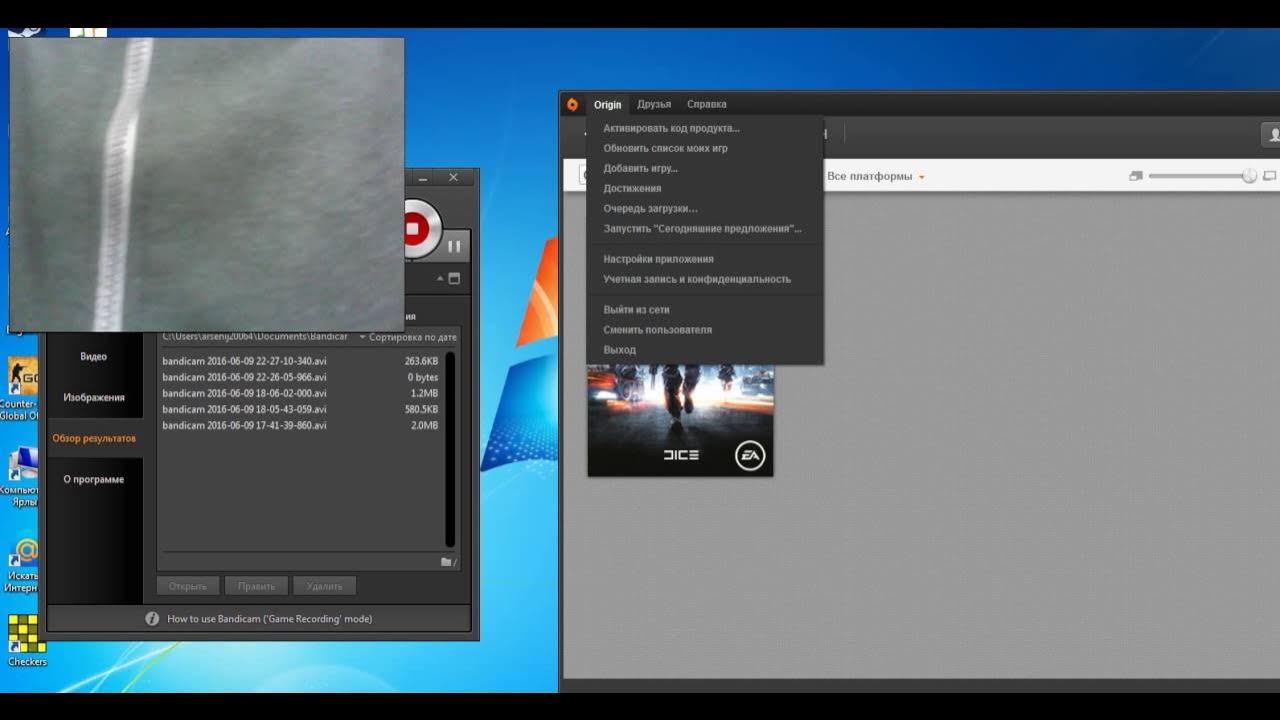1280x720 pixels.
Task: Expand the Все платформы dropdown
Action: click(x=876, y=176)
